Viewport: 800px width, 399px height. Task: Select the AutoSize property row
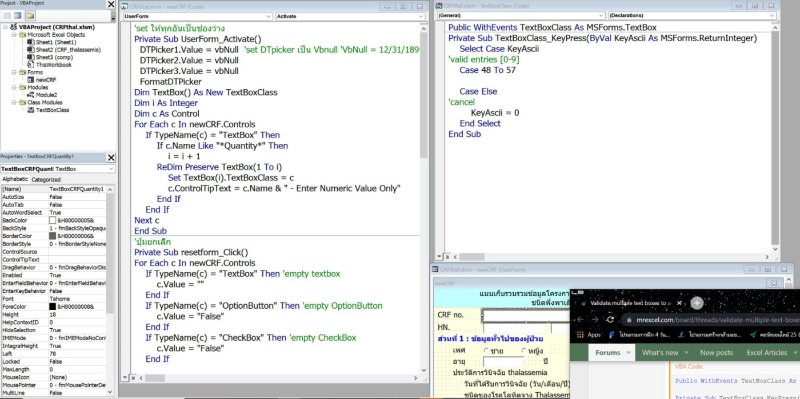point(54,197)
